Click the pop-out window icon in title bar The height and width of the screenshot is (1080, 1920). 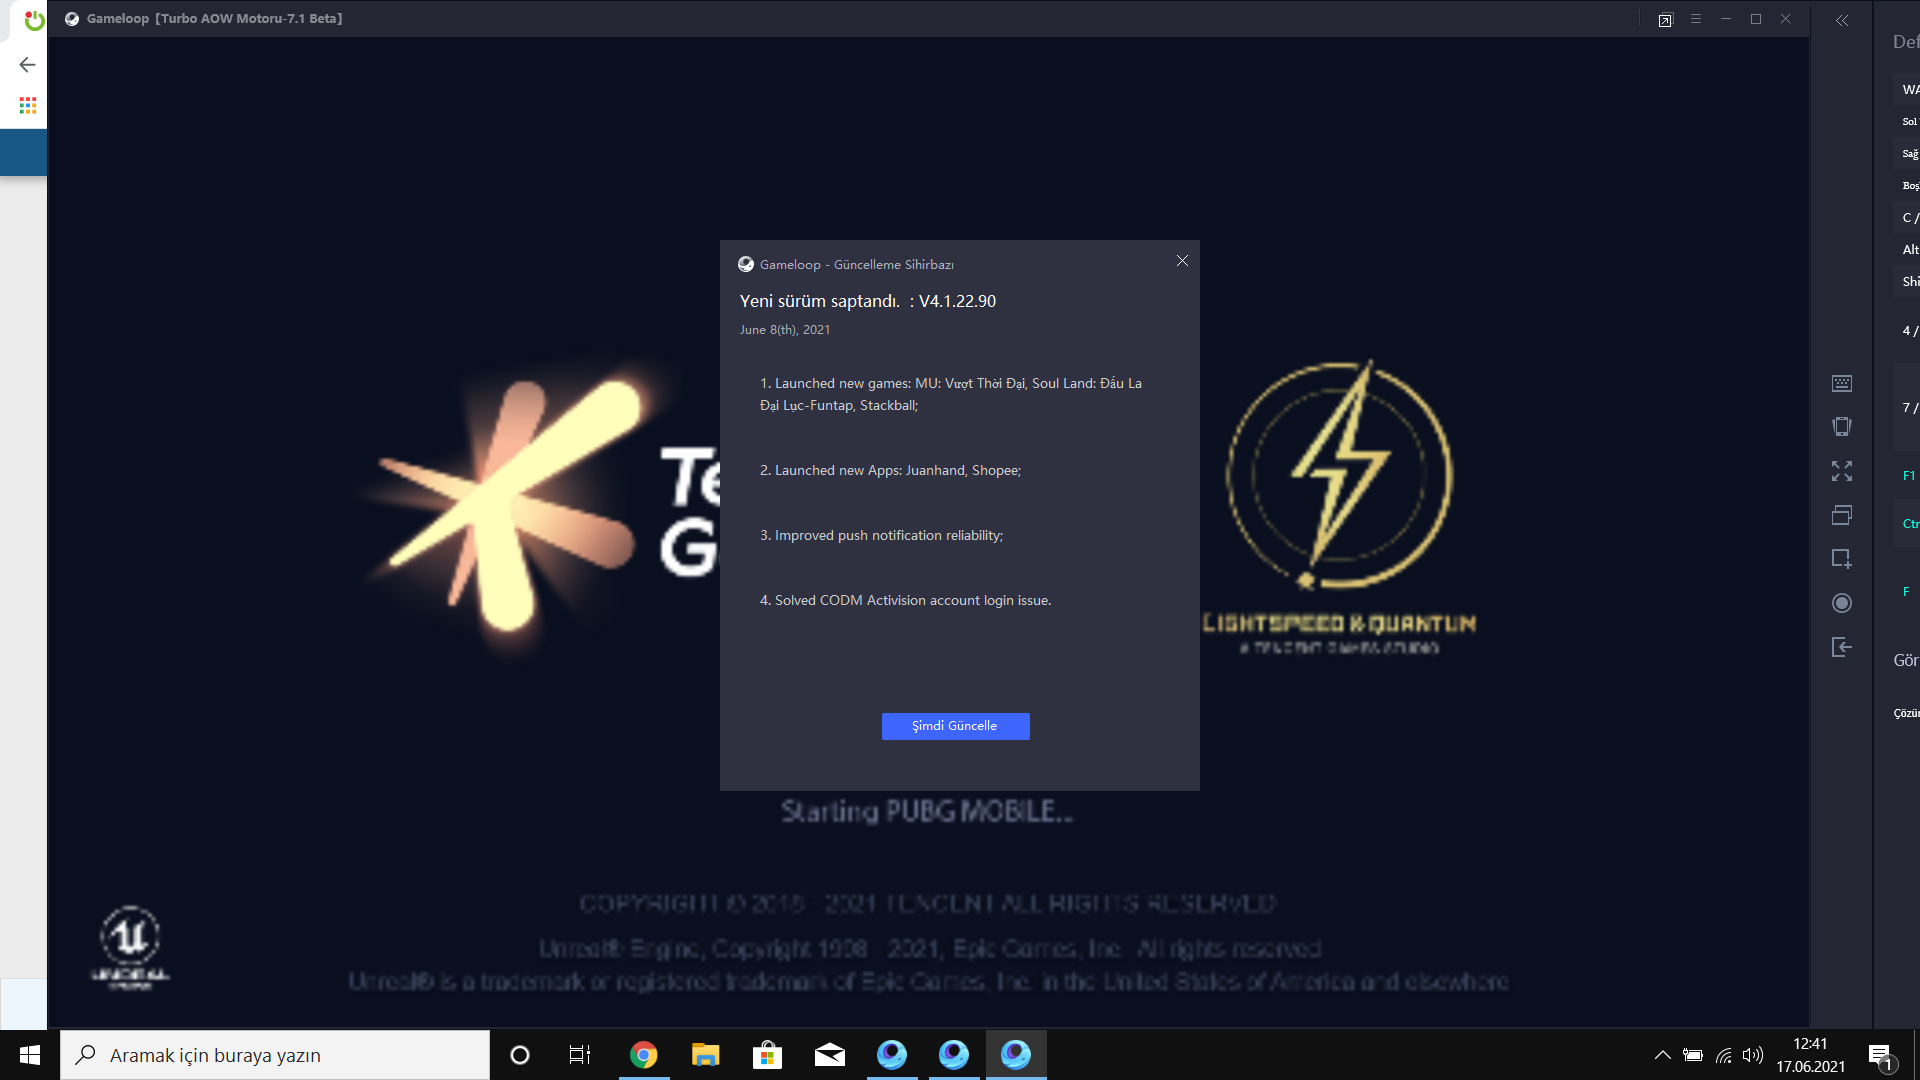click(1665, 20)
